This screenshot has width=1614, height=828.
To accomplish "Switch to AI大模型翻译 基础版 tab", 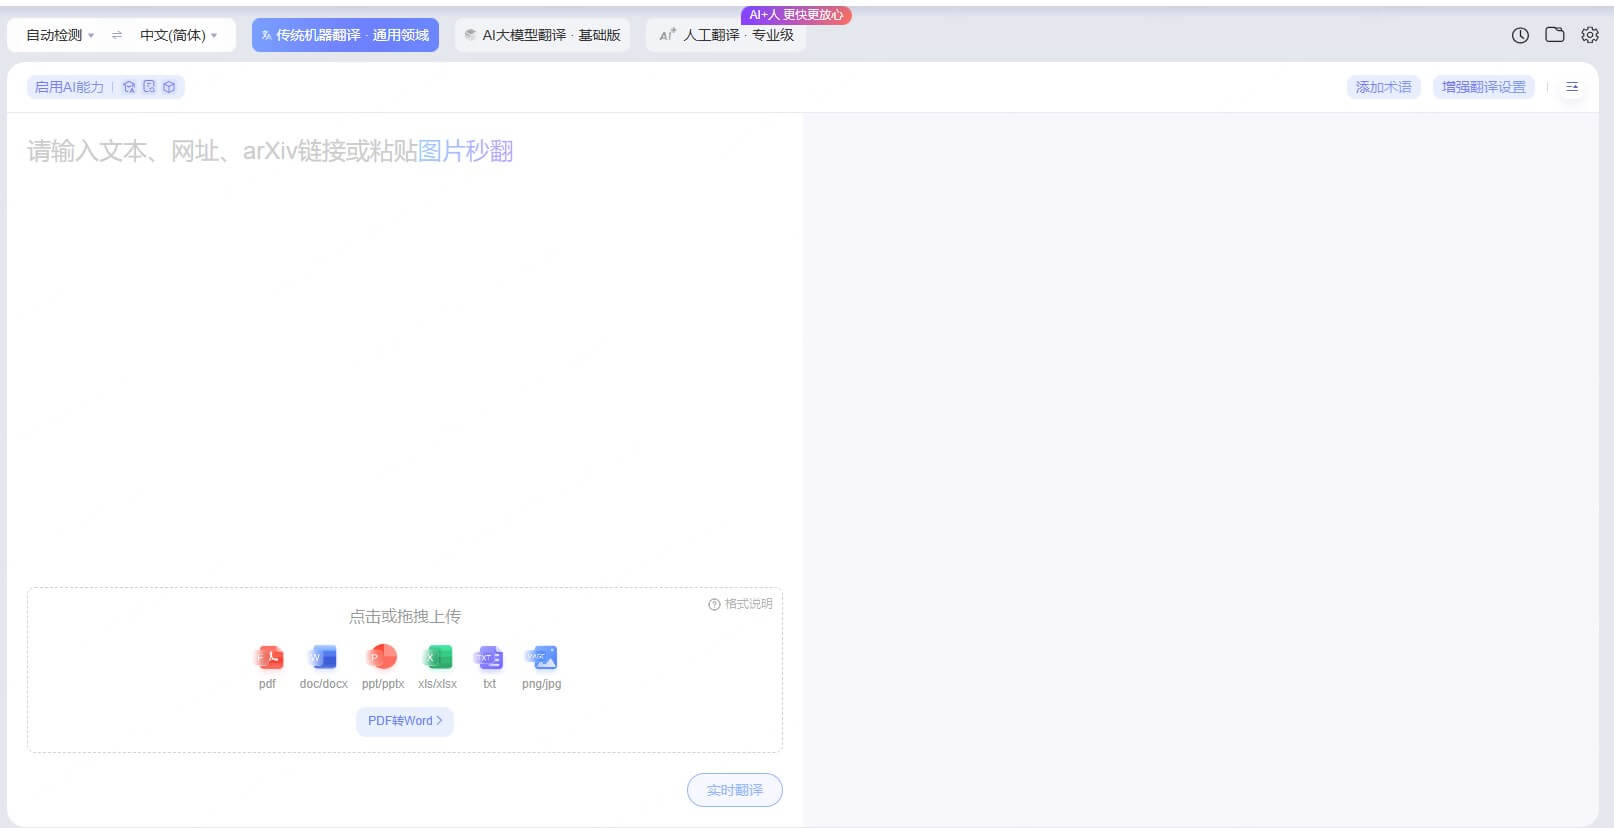I will [x=542, y=35].
